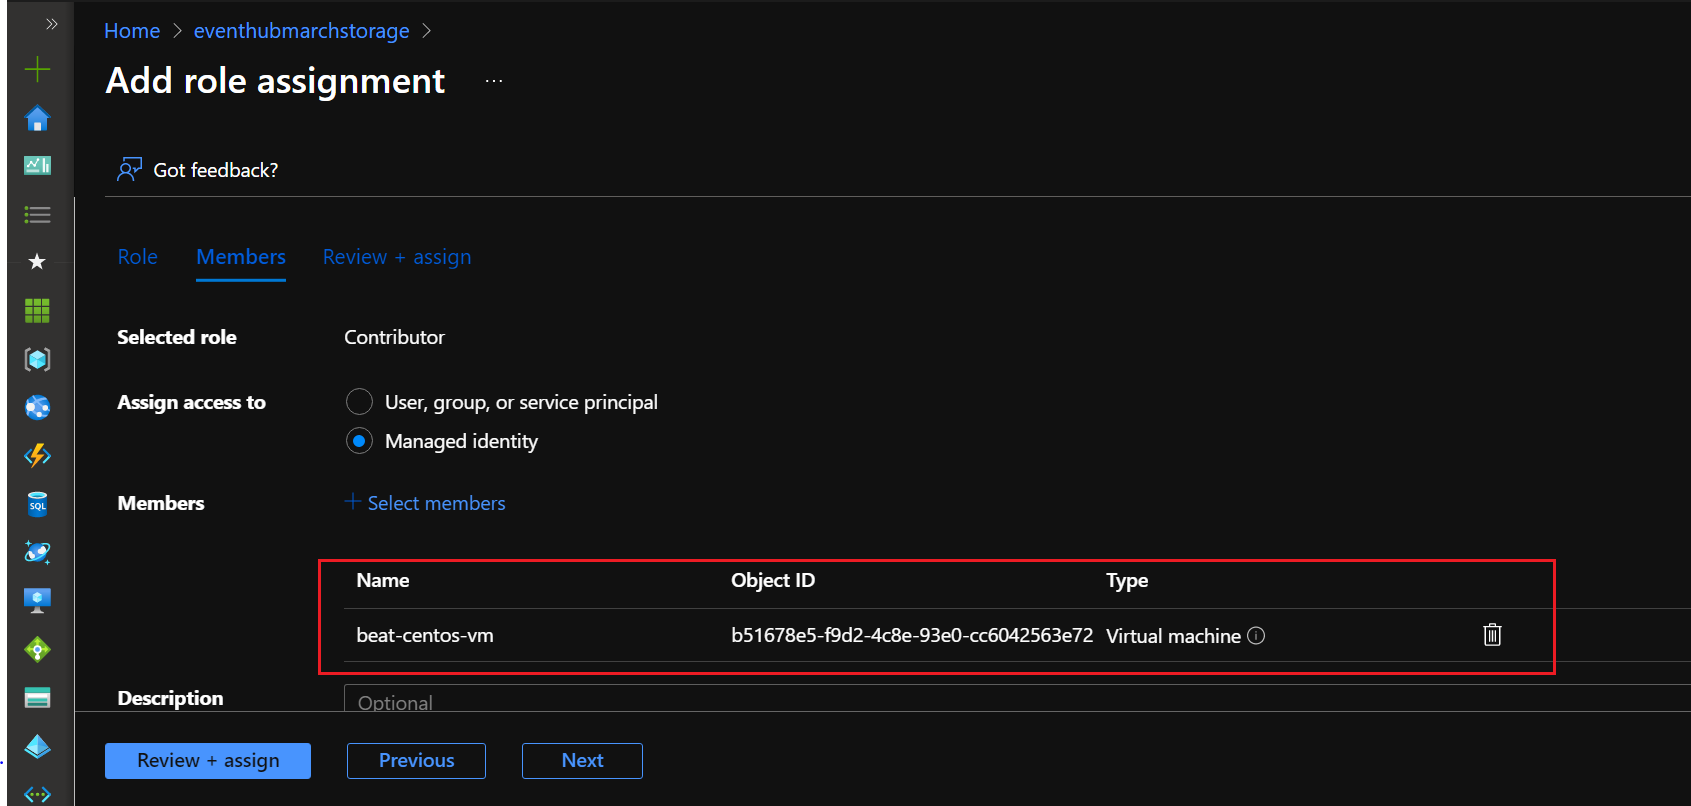Open the ellipsis menu beside Add role assignment
The image size is (1691, 806).
pyautogui.click(x=494, y=81)
